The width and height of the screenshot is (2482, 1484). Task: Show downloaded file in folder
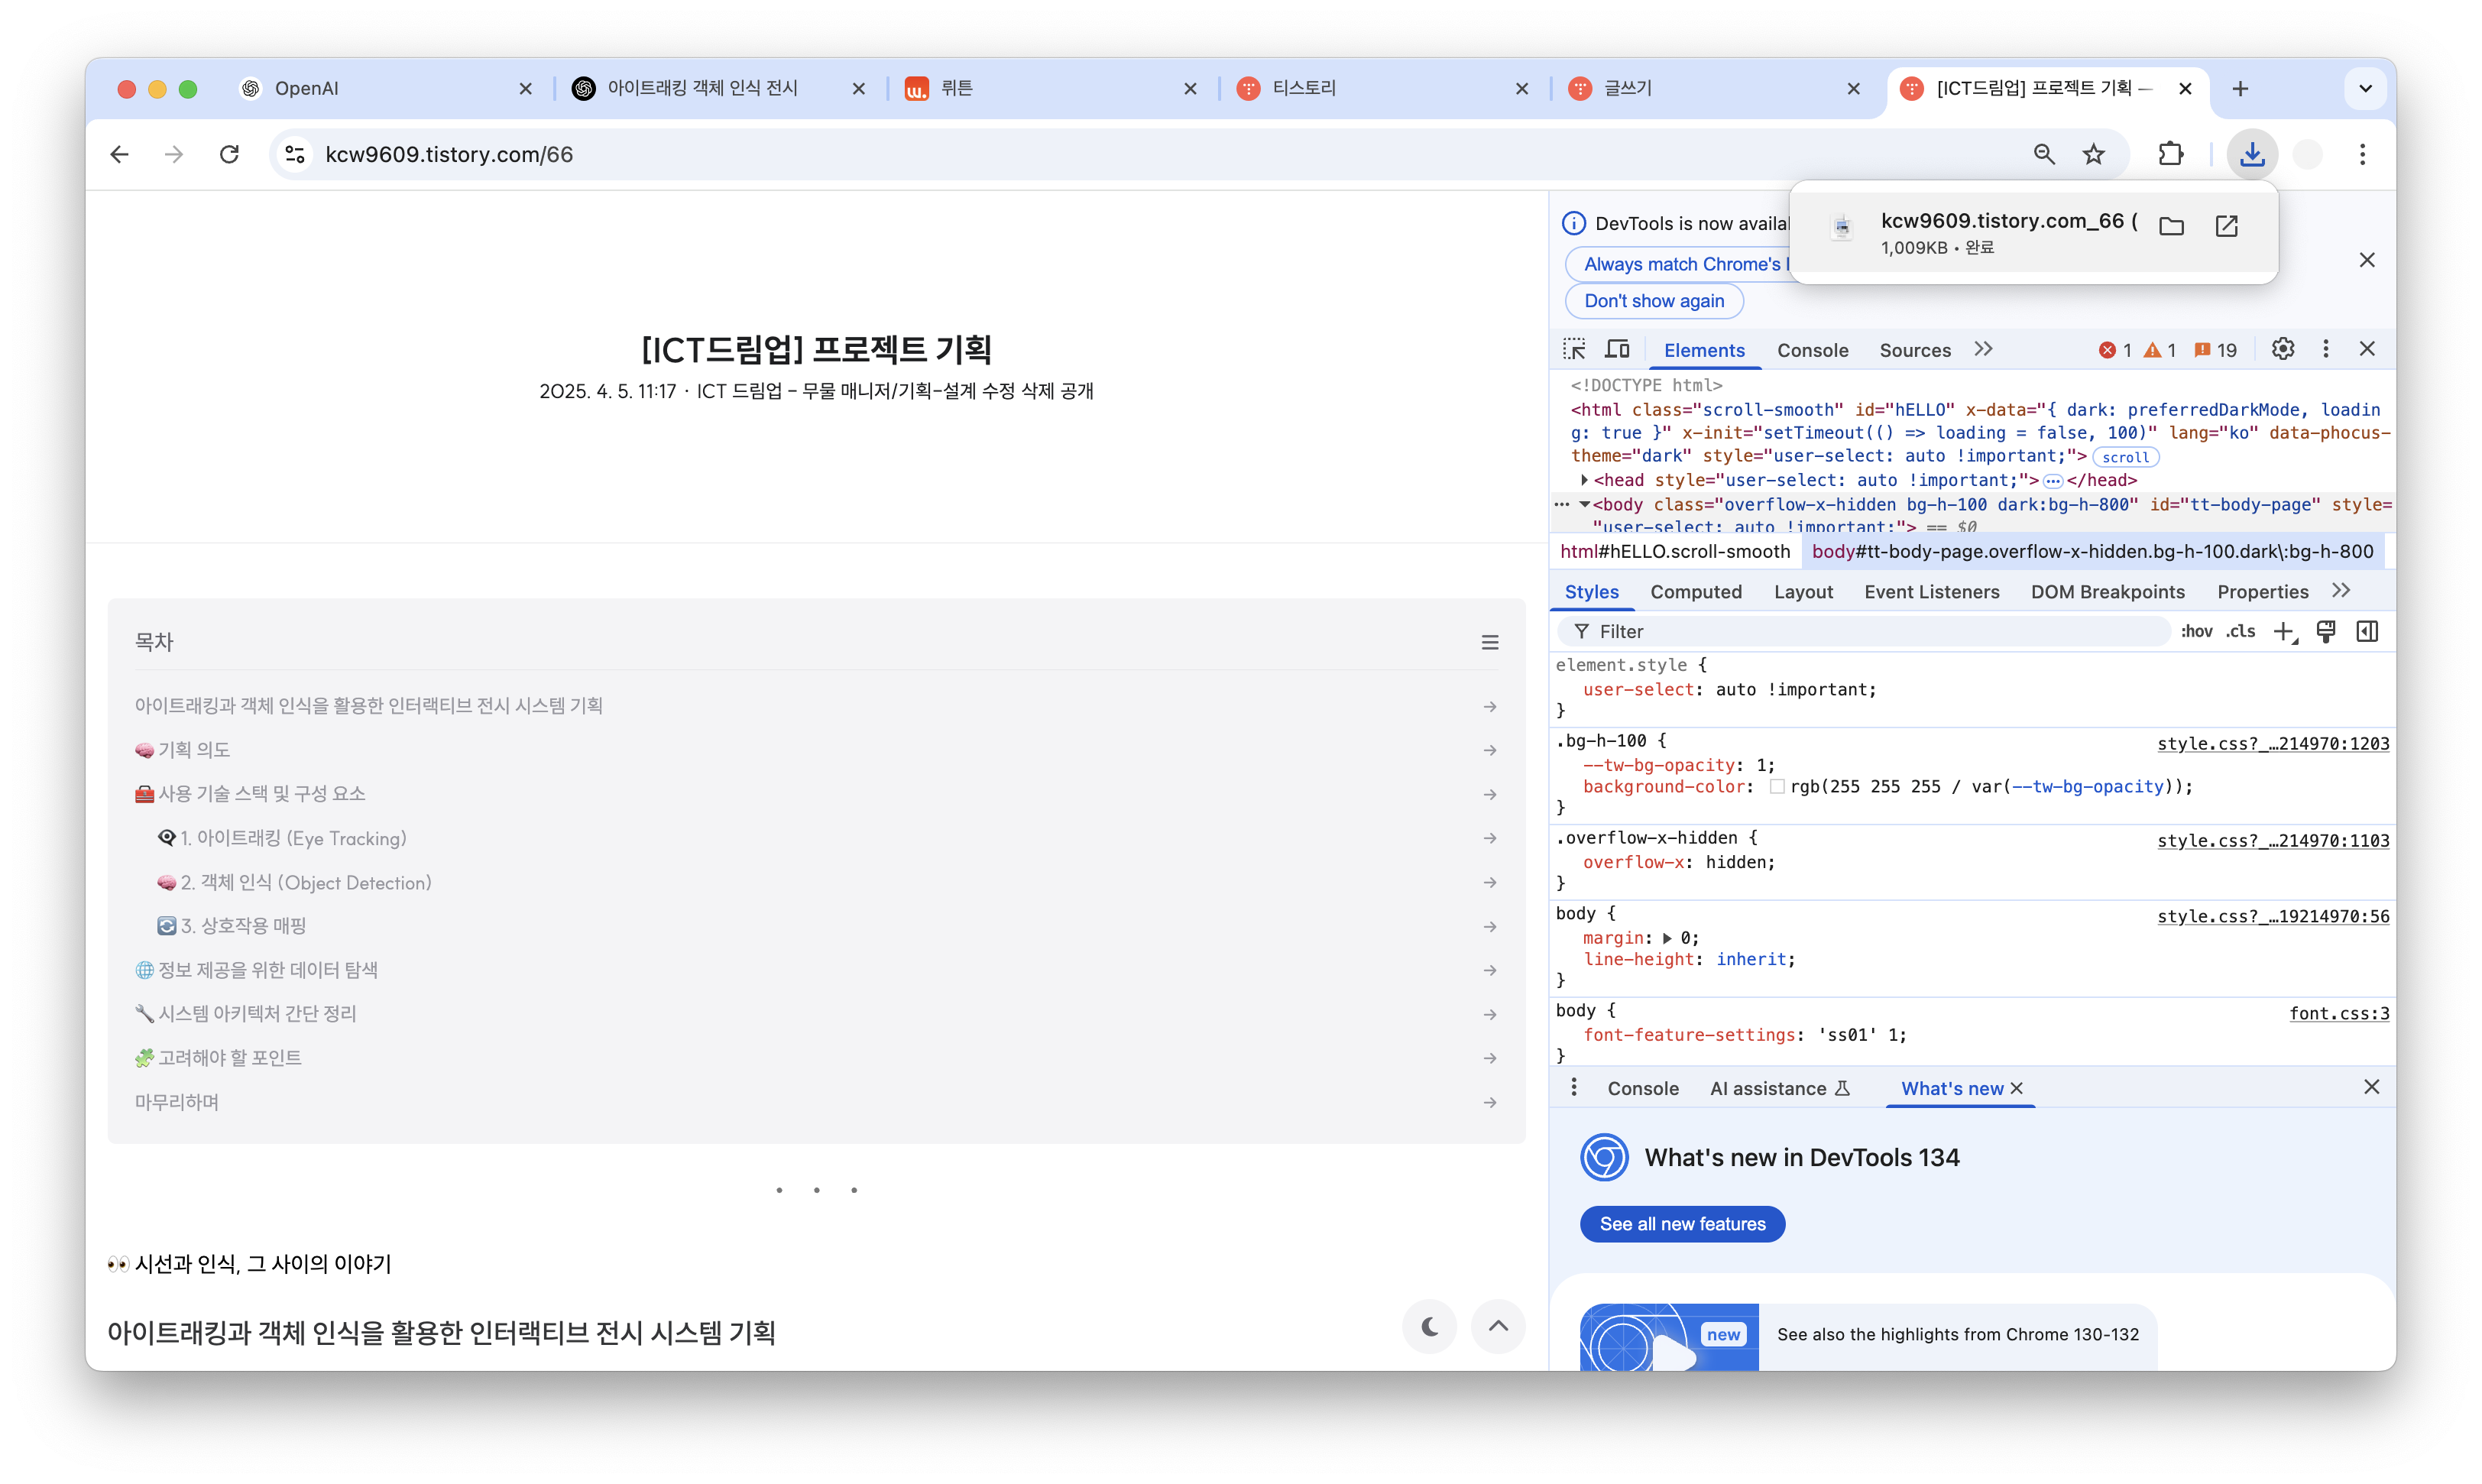pos(2171,226)
